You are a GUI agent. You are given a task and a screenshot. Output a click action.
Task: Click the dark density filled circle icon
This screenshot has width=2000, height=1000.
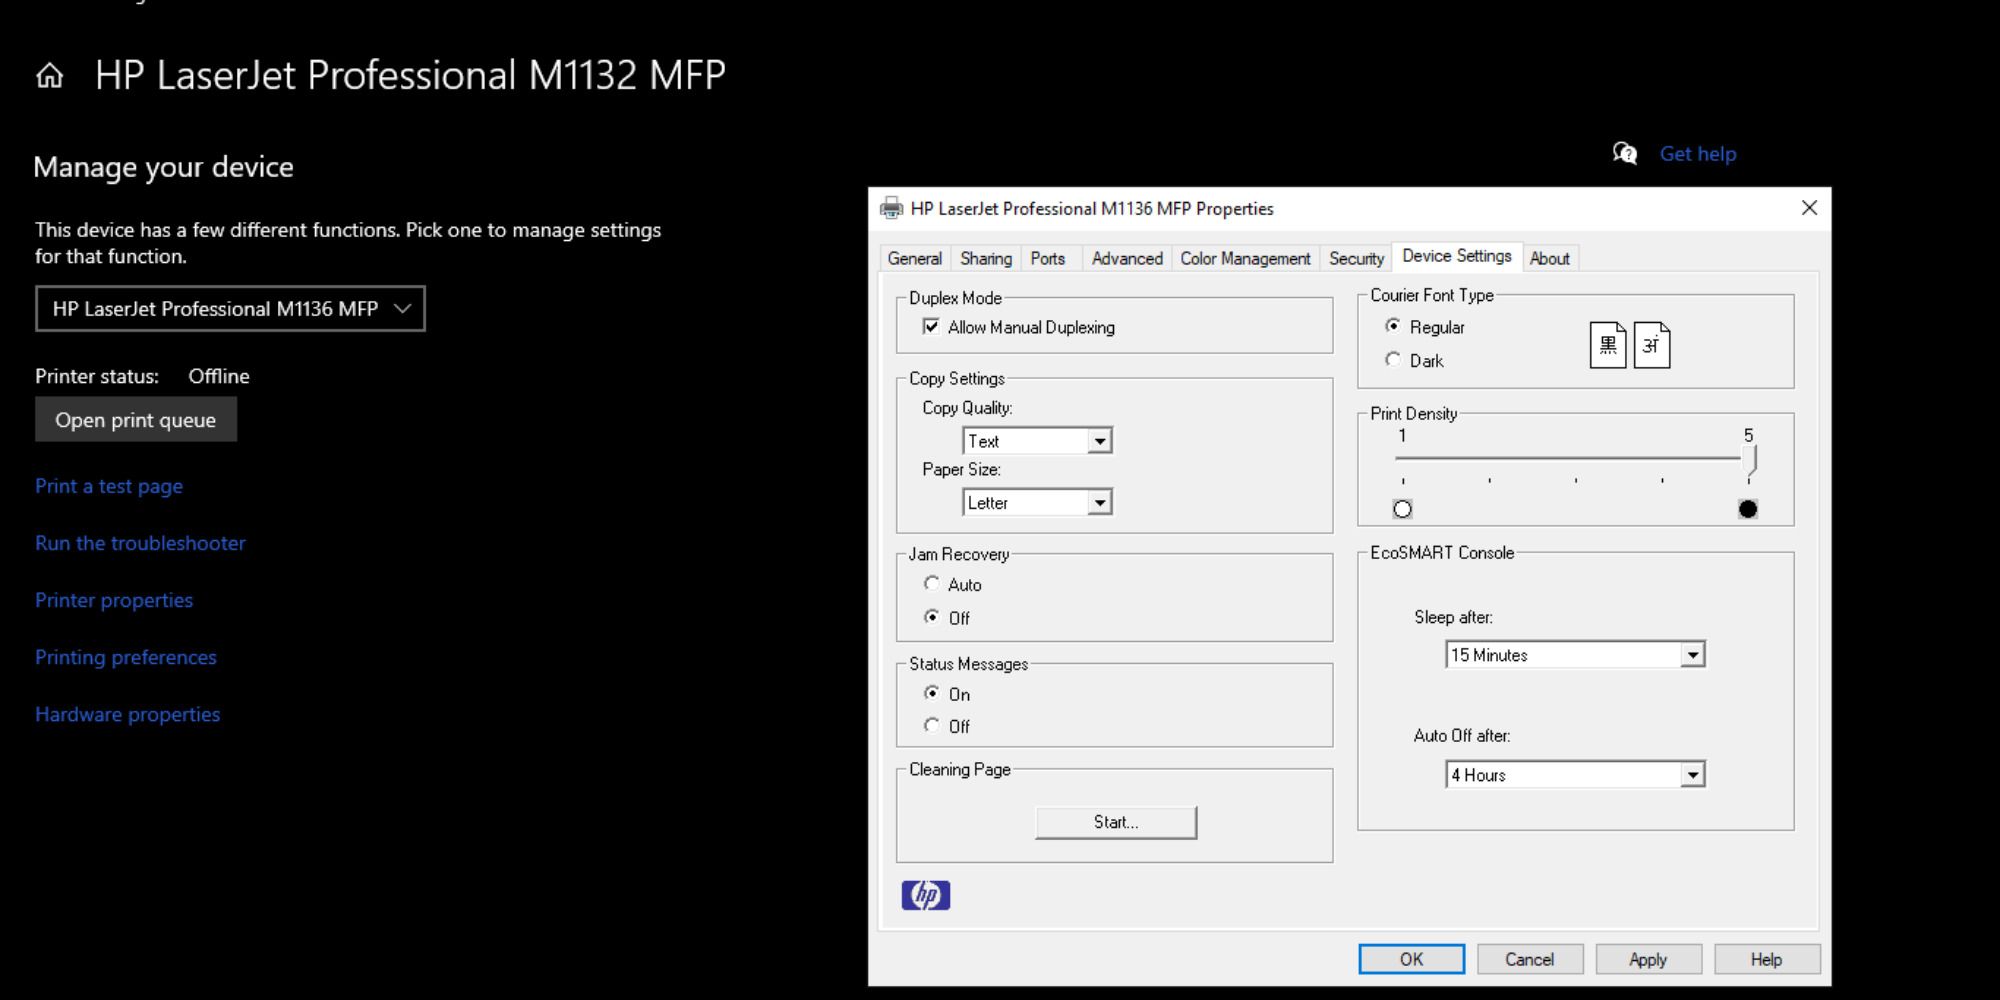coord(1748,509)
